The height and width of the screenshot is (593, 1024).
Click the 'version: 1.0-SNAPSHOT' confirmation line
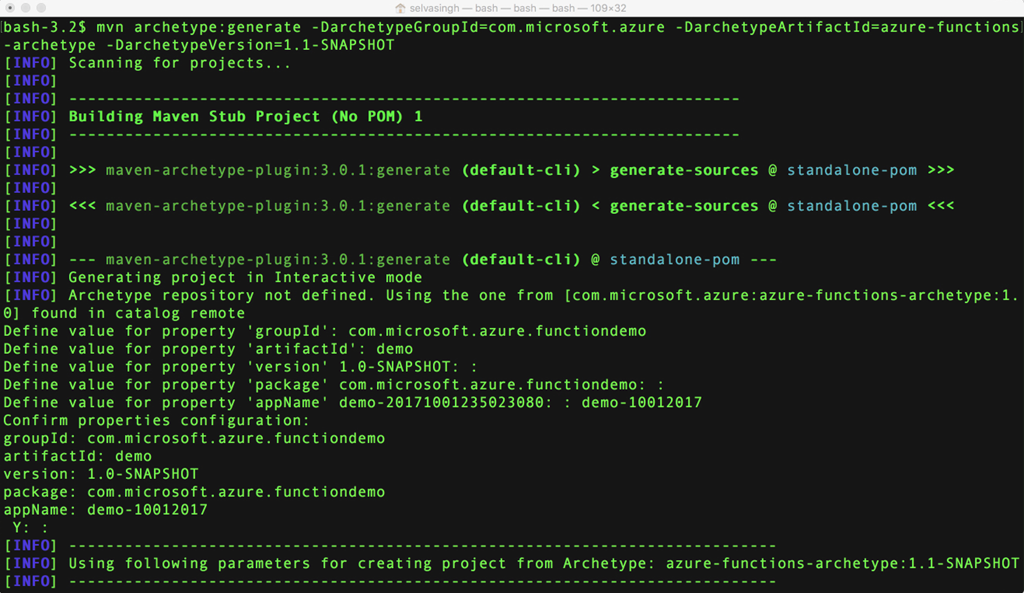click(x=101, y=474)
